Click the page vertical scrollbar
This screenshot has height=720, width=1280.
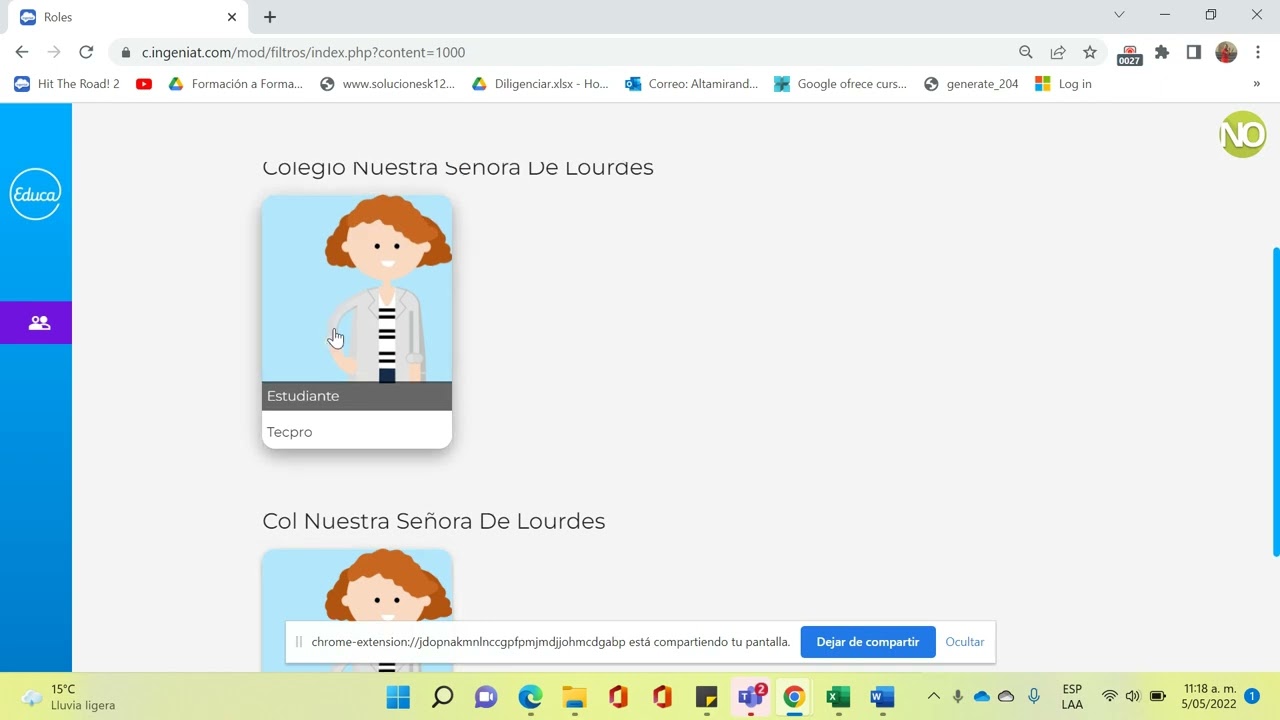(1275, 401)
